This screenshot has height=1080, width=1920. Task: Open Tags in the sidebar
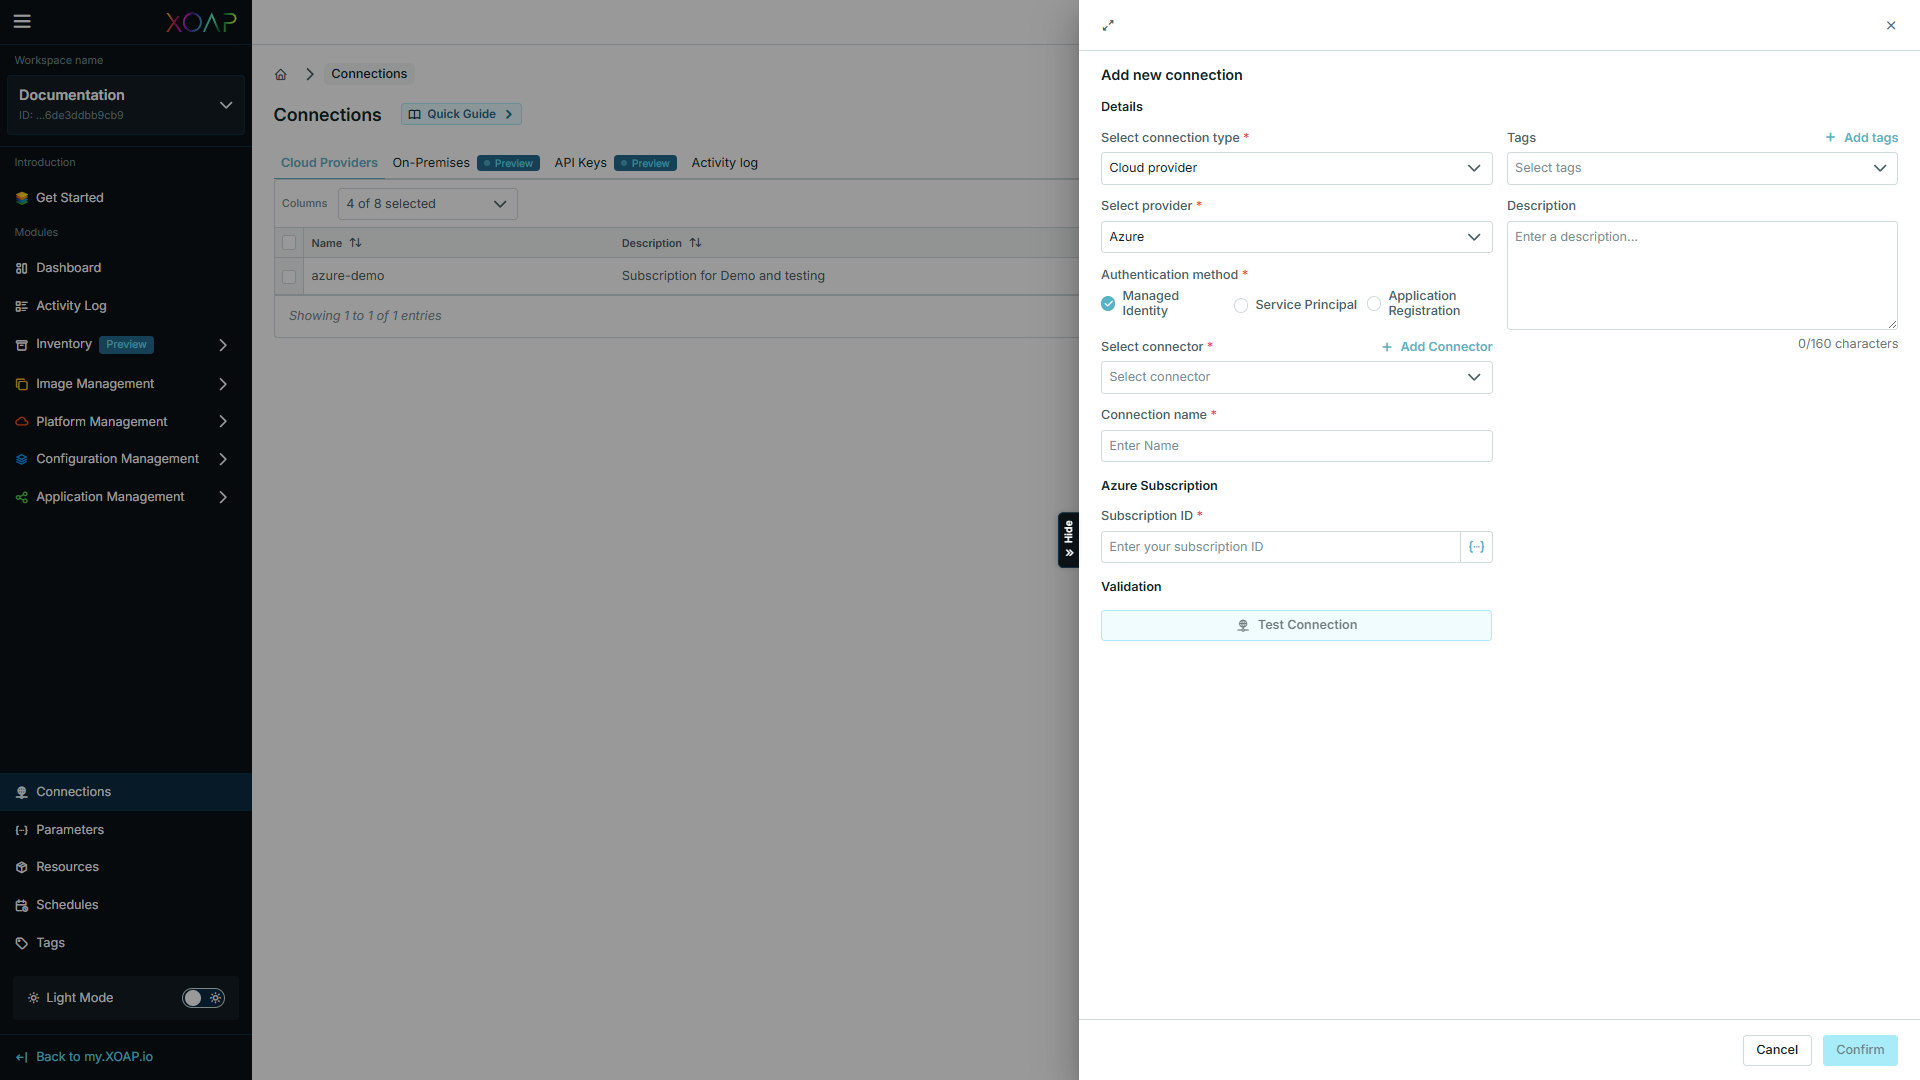point(50,943)
